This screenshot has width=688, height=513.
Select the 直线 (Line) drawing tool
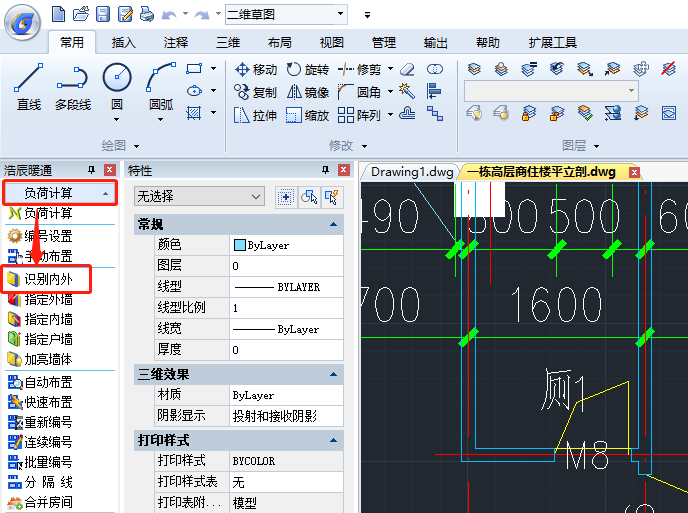point(28,86)
